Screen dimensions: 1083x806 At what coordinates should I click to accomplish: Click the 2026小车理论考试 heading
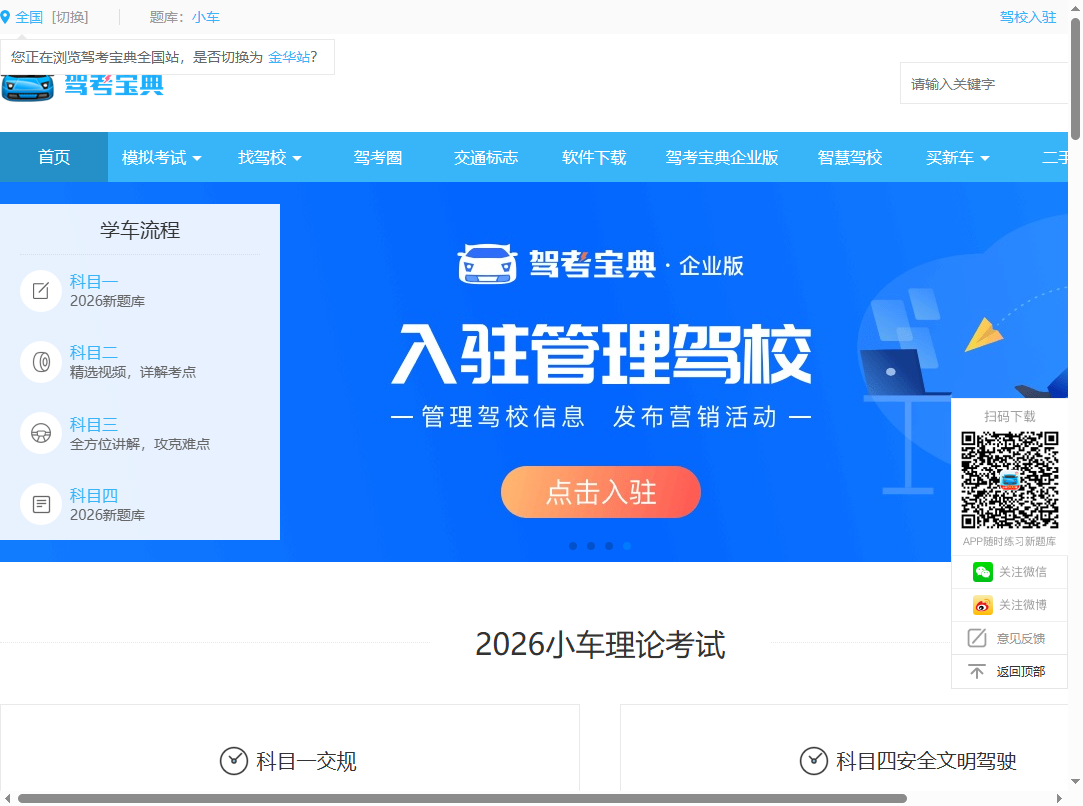[x=600, y=644]
